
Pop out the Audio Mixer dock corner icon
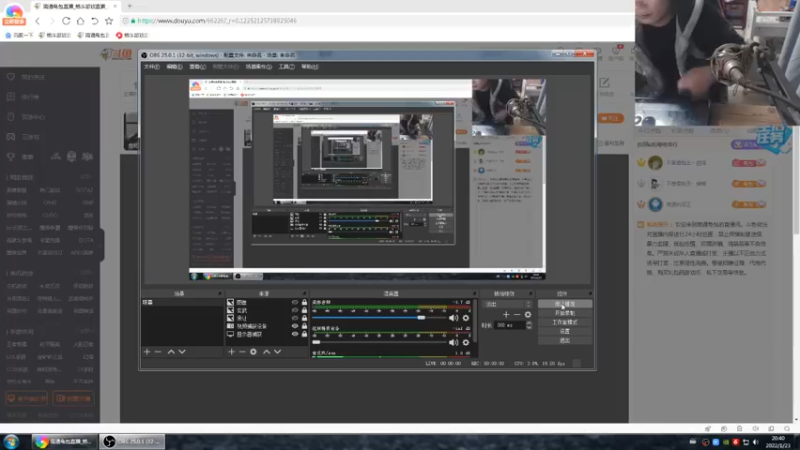474,294
